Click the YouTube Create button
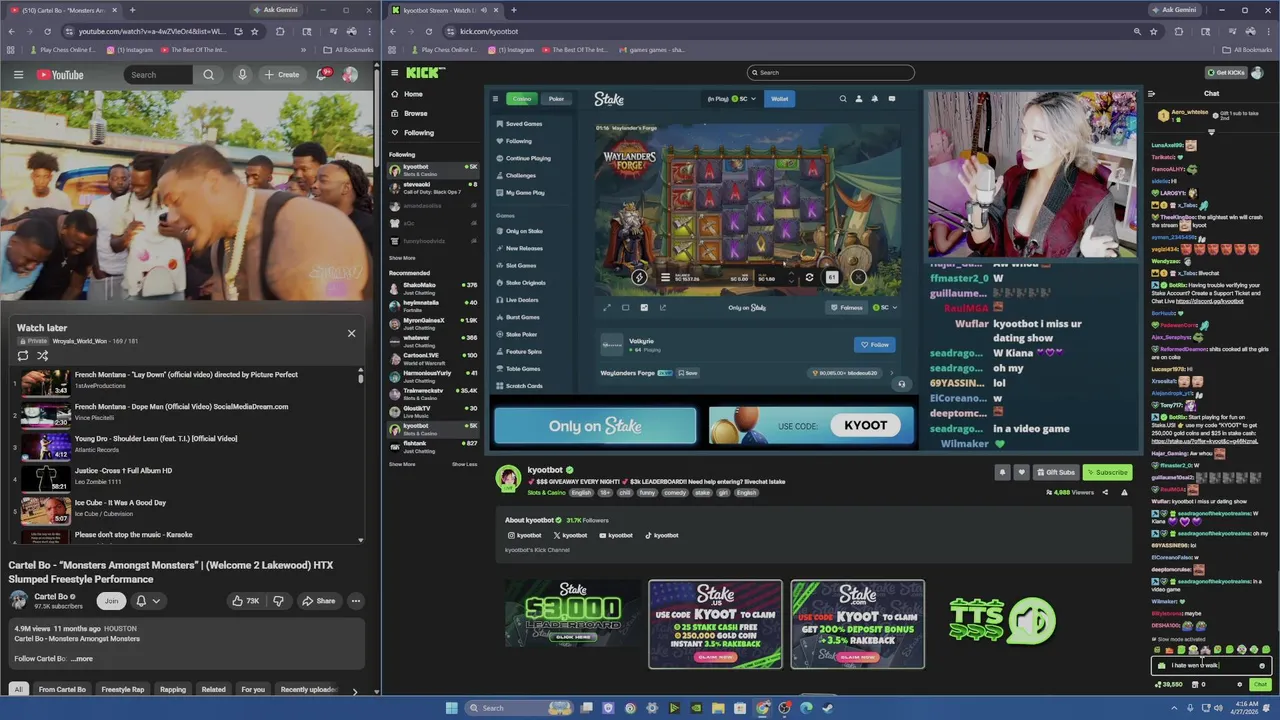1280x720 pixels. [x=281, y=75]
